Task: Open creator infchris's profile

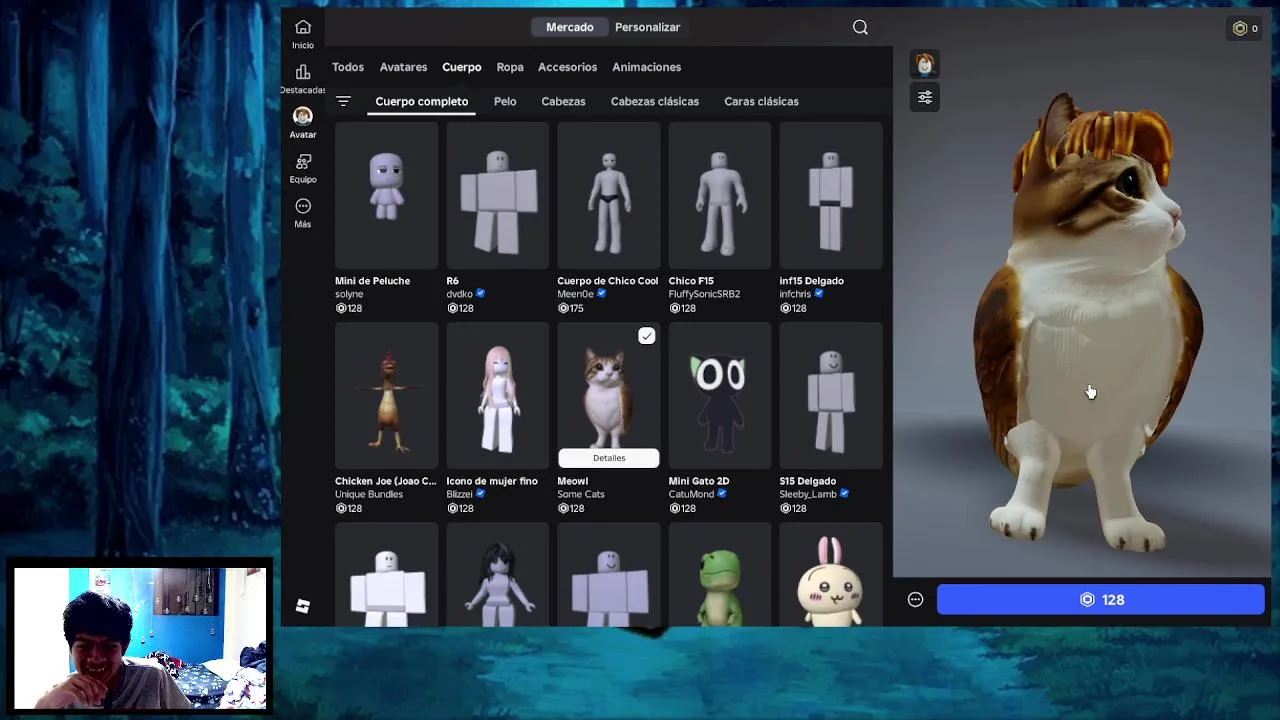Action: coord(795,294)
